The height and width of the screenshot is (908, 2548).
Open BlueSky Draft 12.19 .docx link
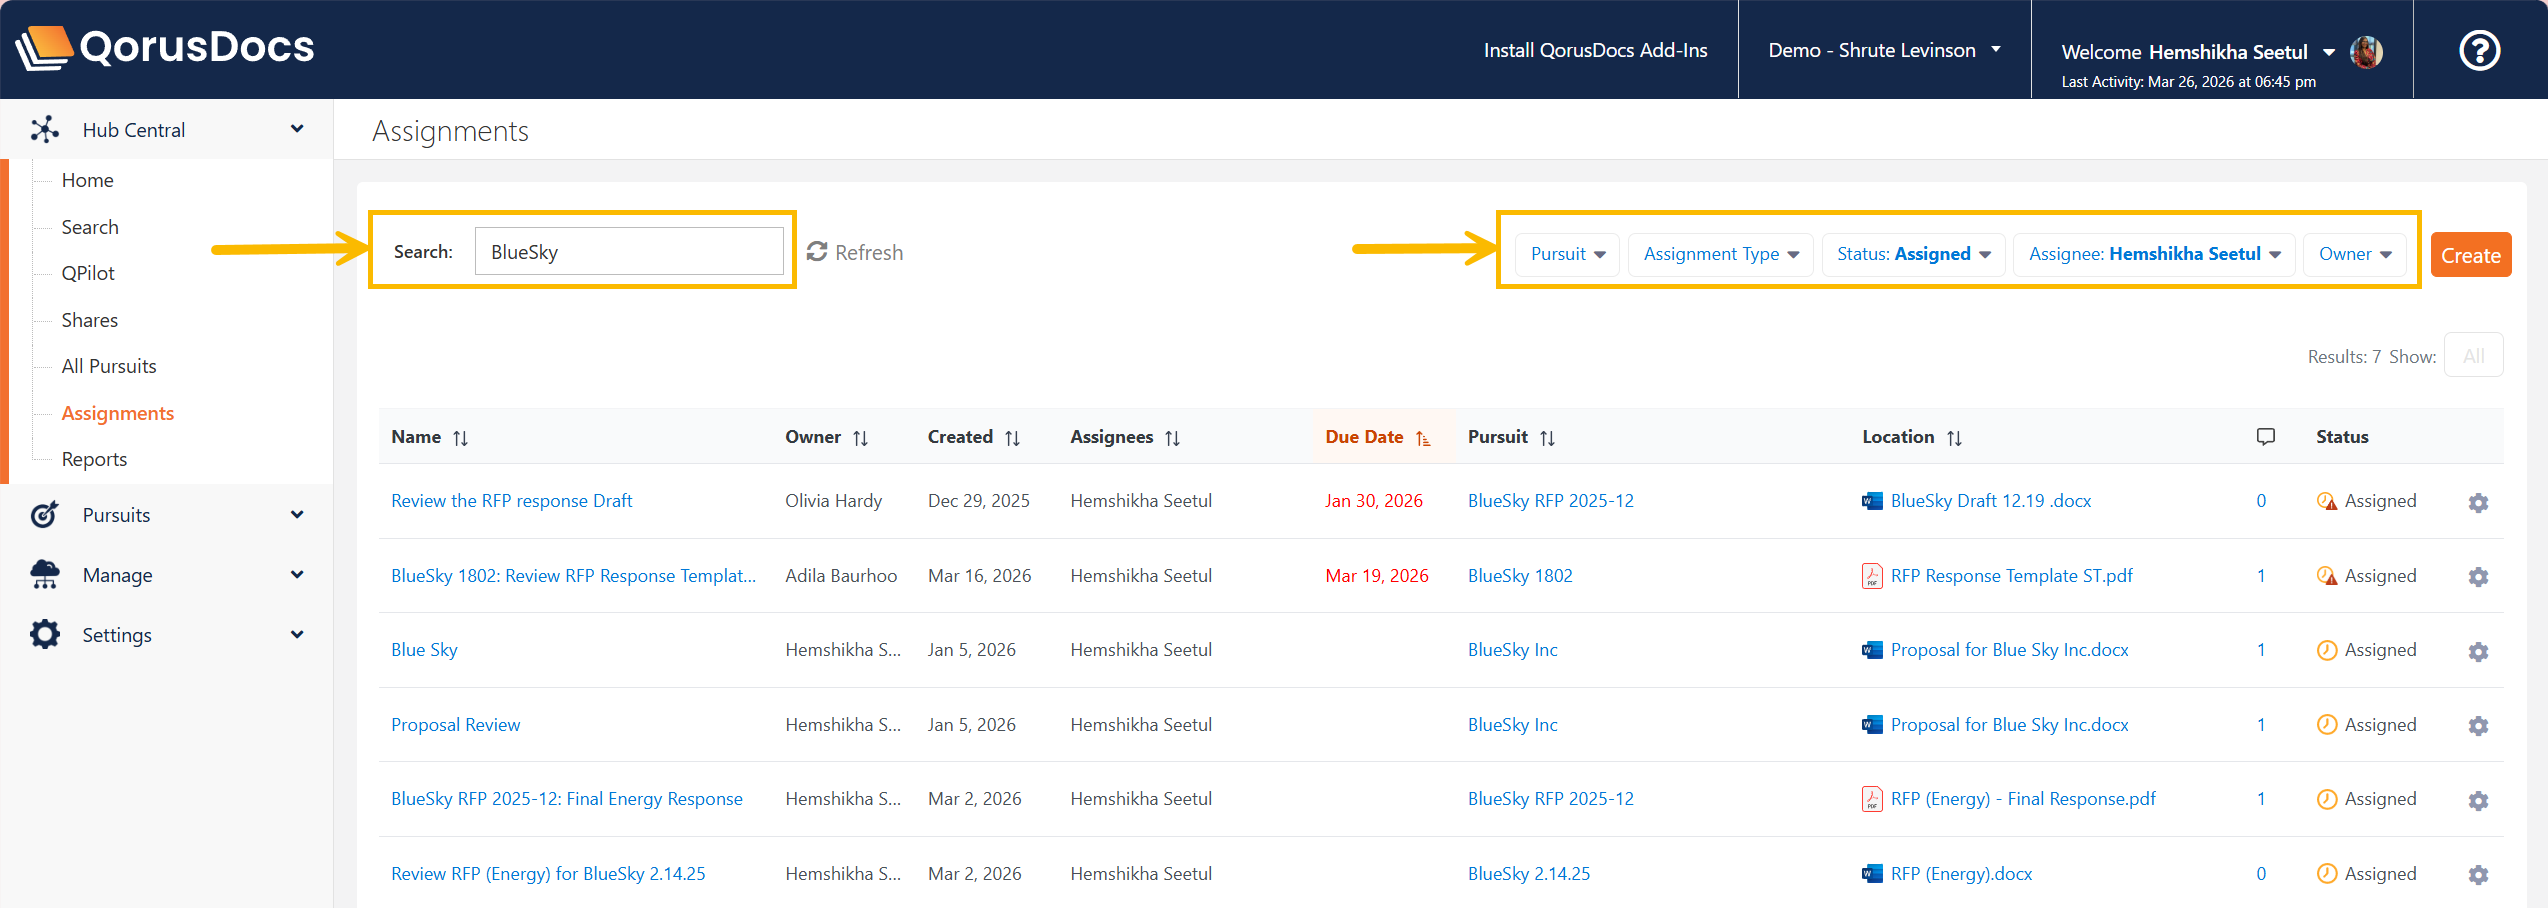[x=1990, y=501]
